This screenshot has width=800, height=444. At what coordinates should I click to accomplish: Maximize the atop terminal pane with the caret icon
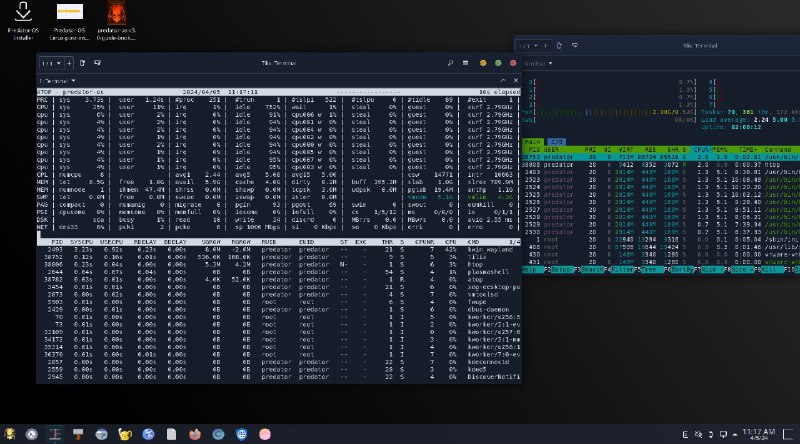click(503, 81)
